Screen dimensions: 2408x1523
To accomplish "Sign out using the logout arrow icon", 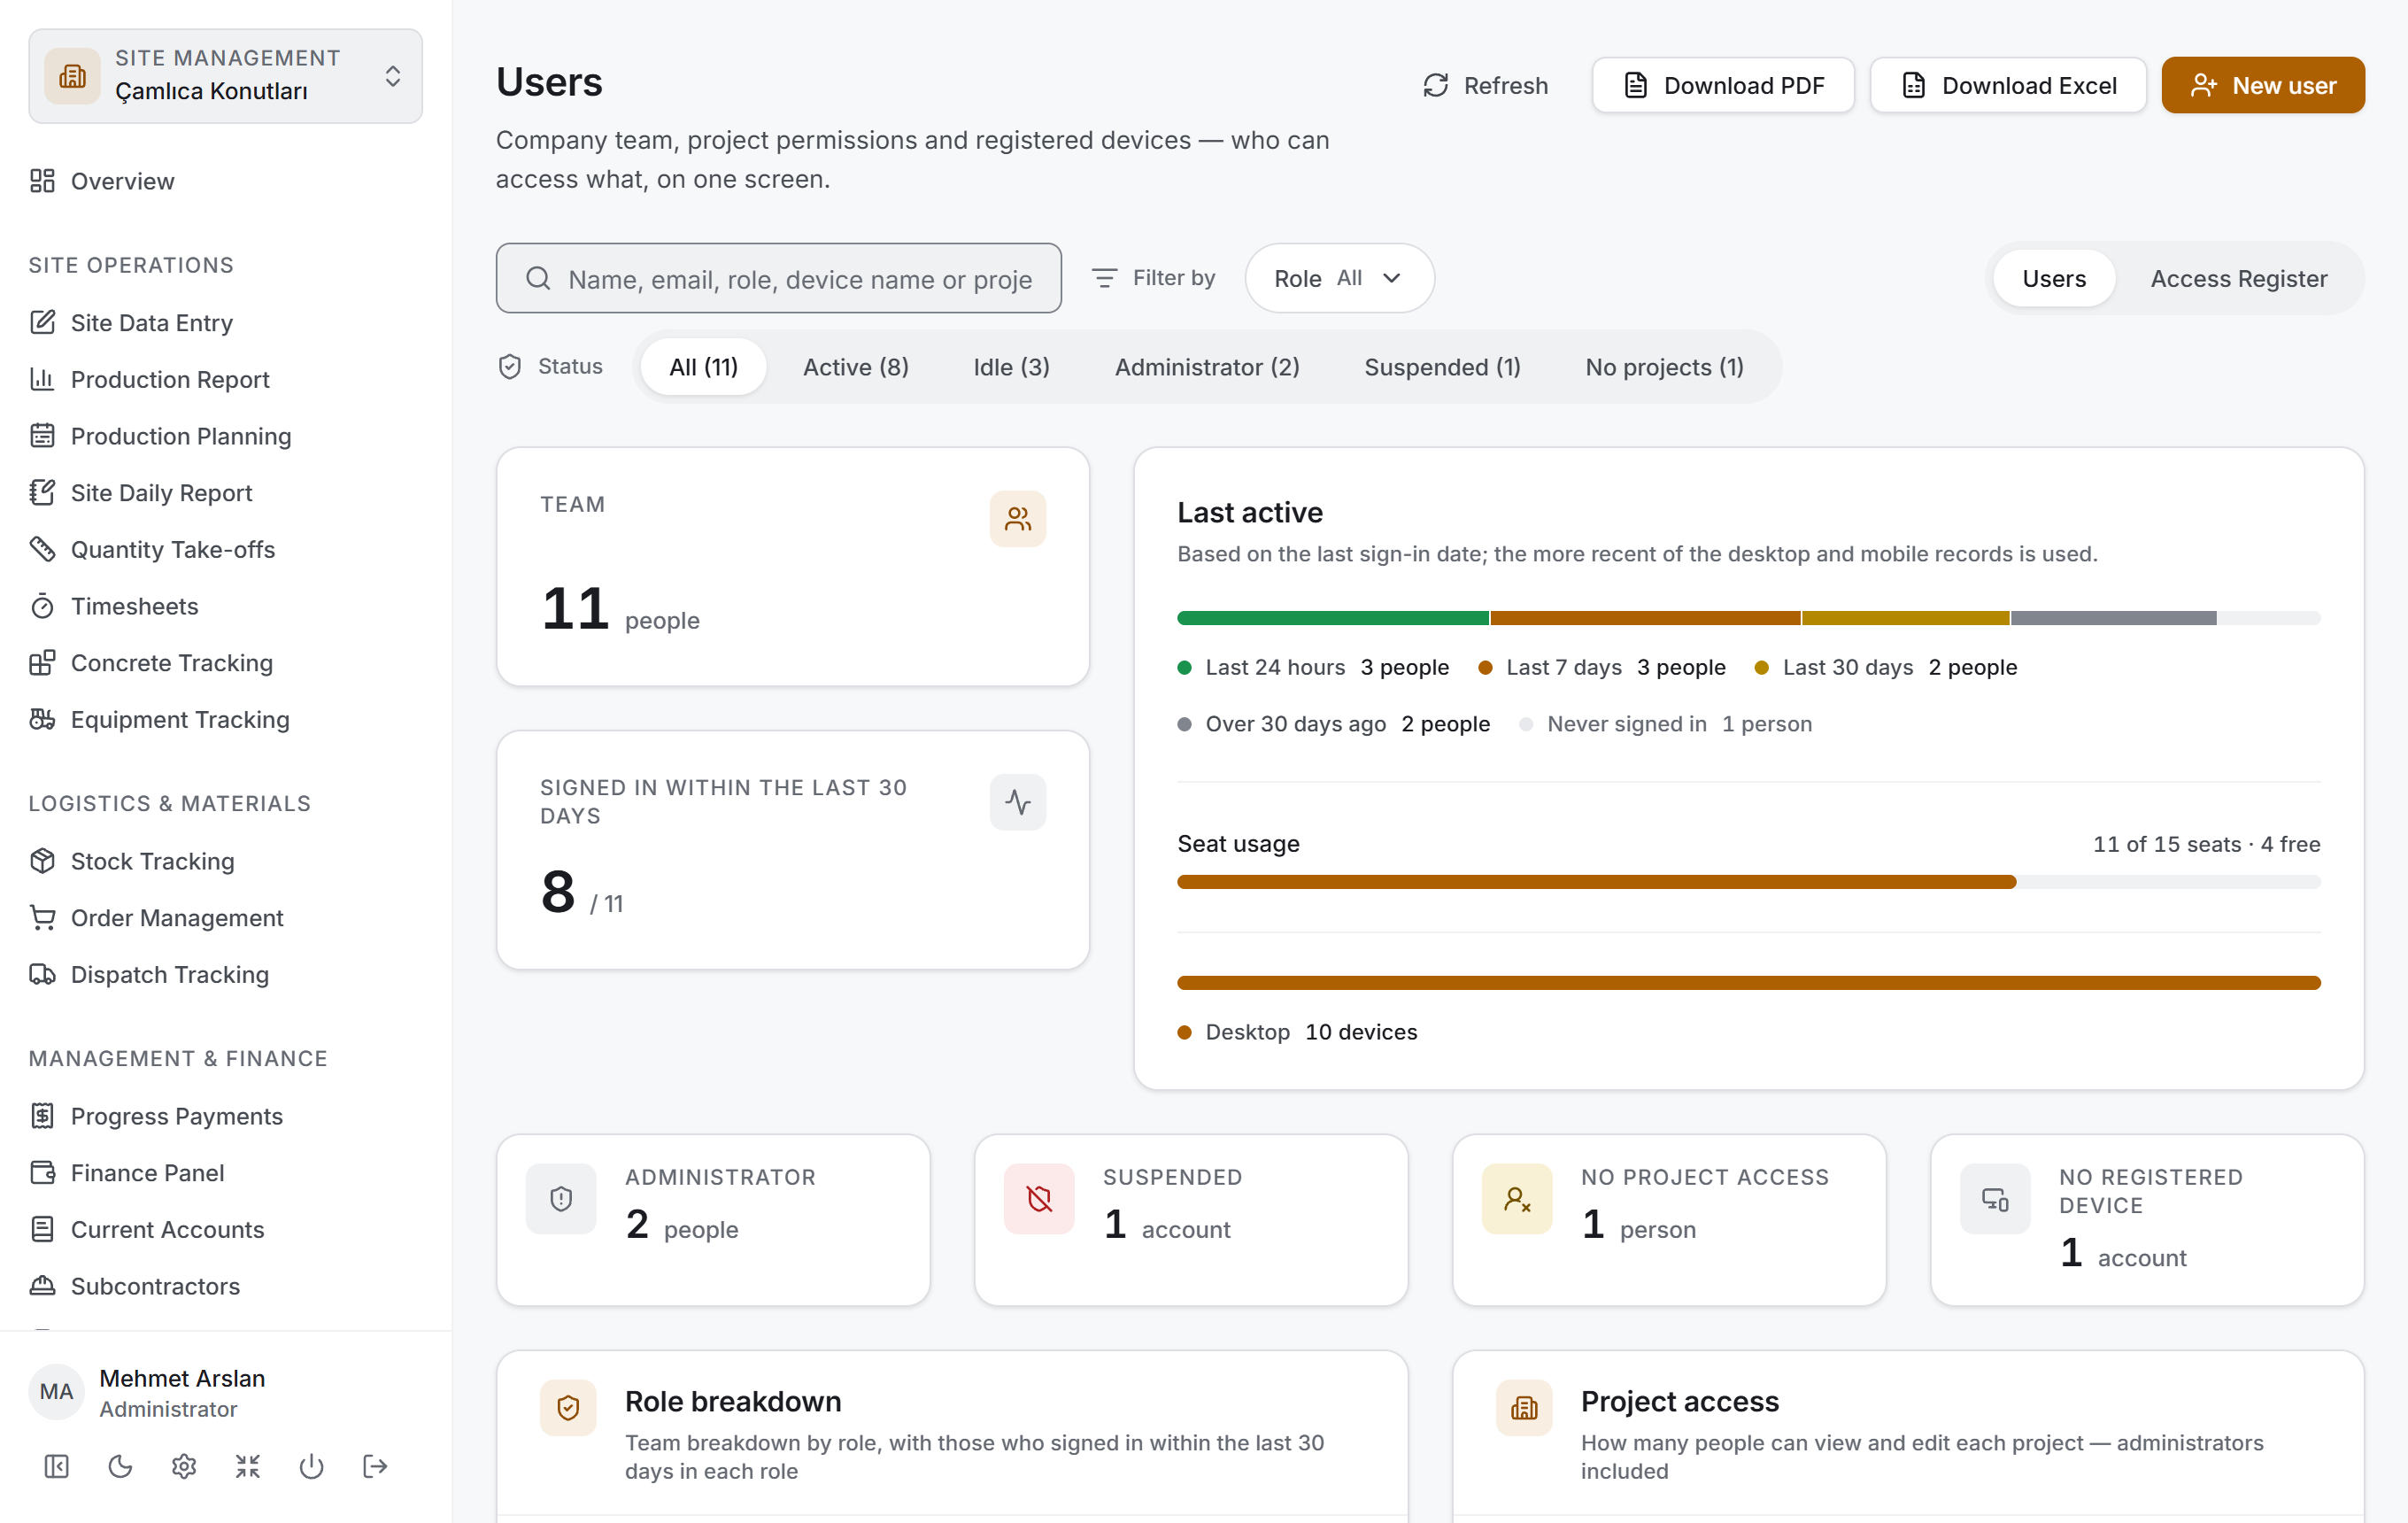I will click(x=375, y=1466).
